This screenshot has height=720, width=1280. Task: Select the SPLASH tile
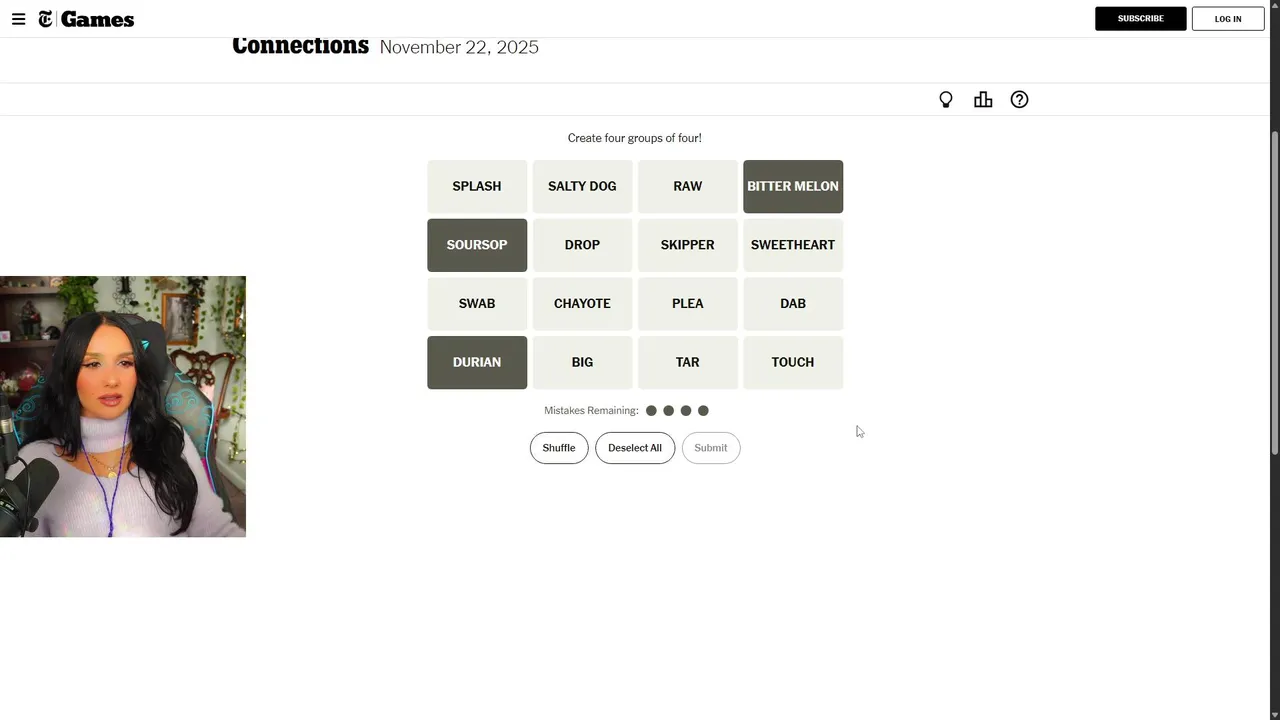[x=477, y=187]
